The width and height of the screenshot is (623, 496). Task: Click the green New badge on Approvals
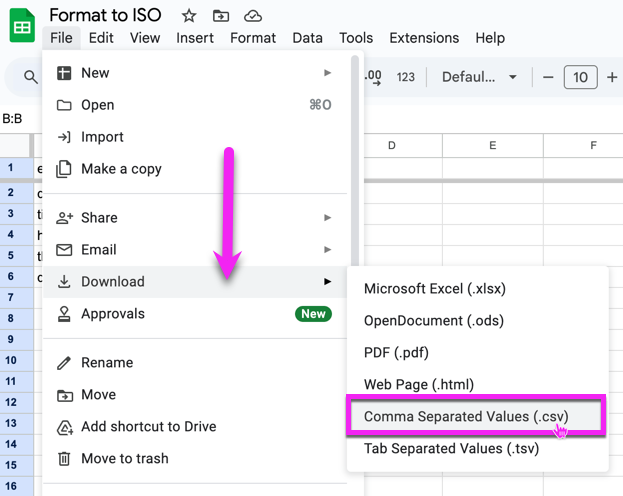point(313,314)
